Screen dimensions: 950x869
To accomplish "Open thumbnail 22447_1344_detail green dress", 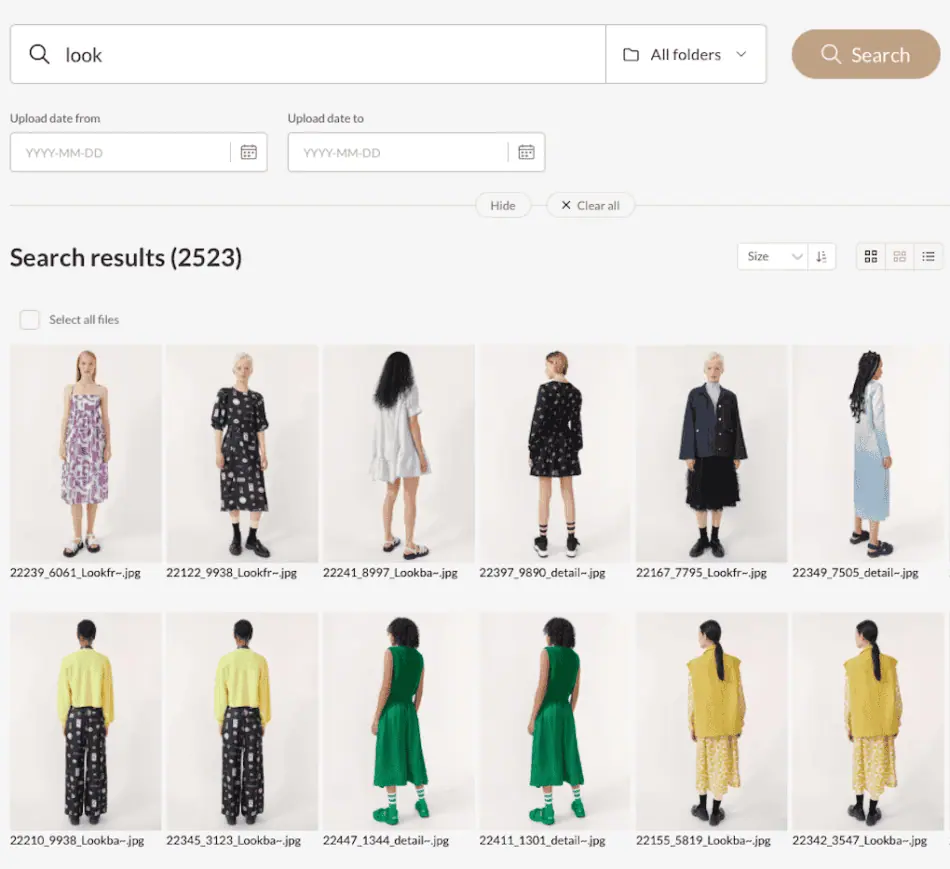I will [399, 721].
